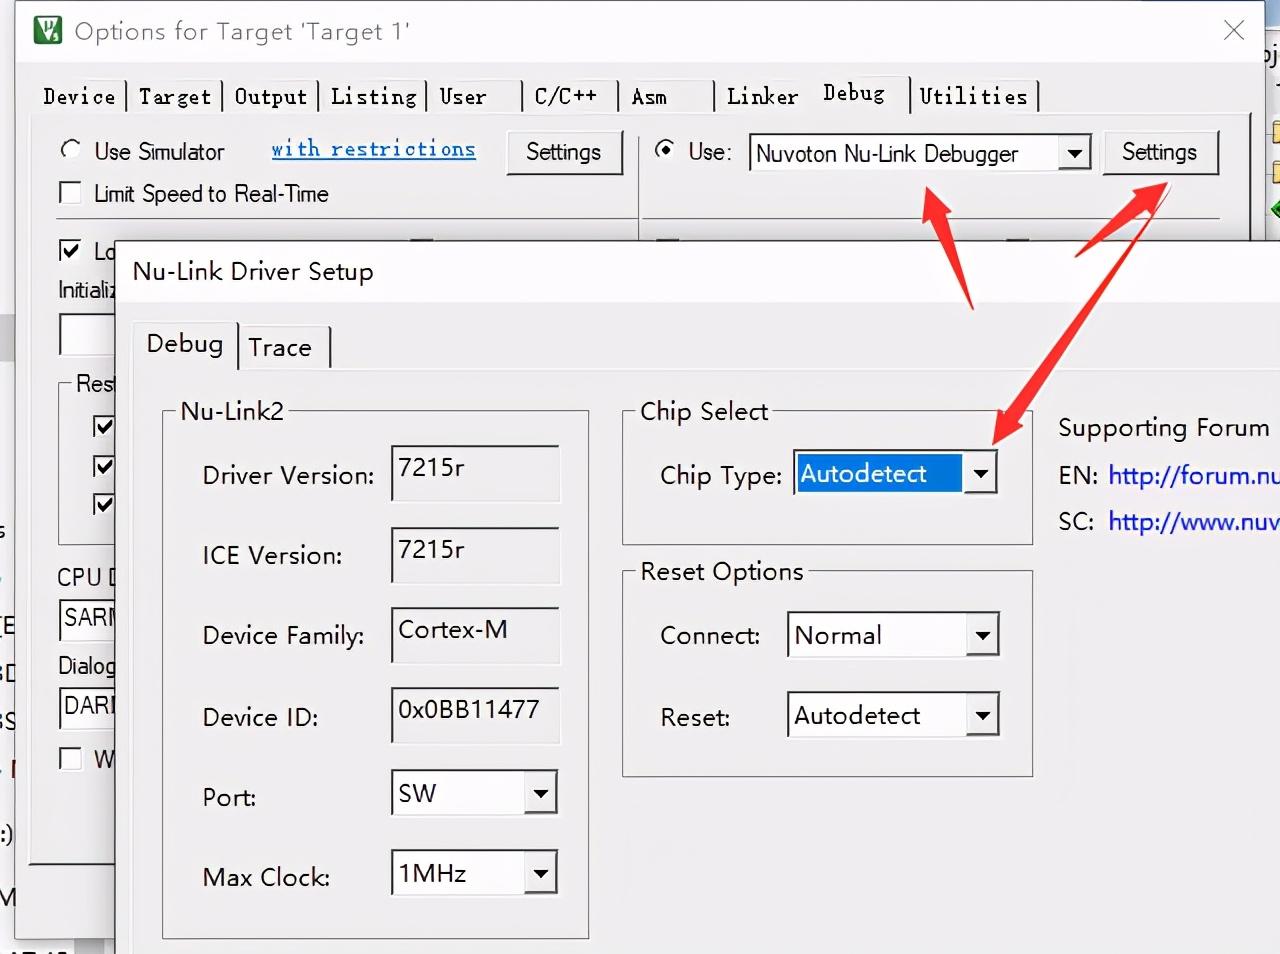Click Settings button beside Use Simulator
The height and width of the screenshot is (954, 1280).
[x=564, y=152]
